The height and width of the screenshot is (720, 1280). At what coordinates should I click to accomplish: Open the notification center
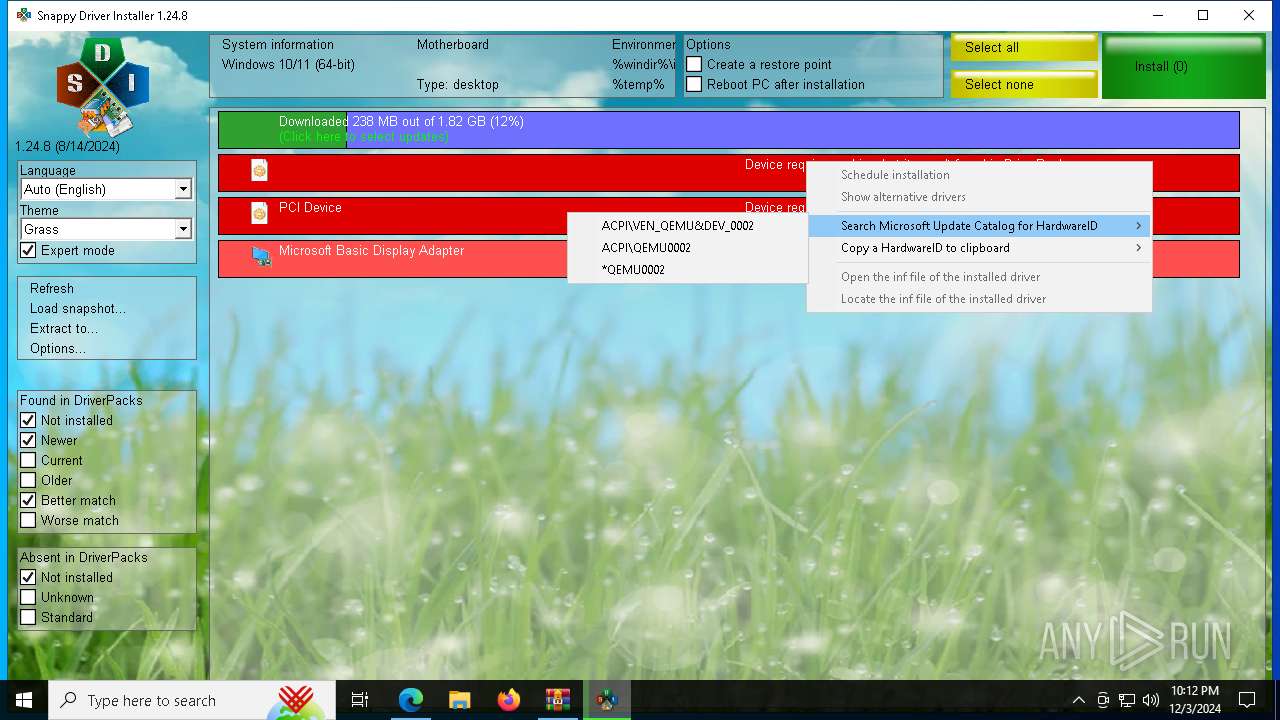pos(1247,700)
